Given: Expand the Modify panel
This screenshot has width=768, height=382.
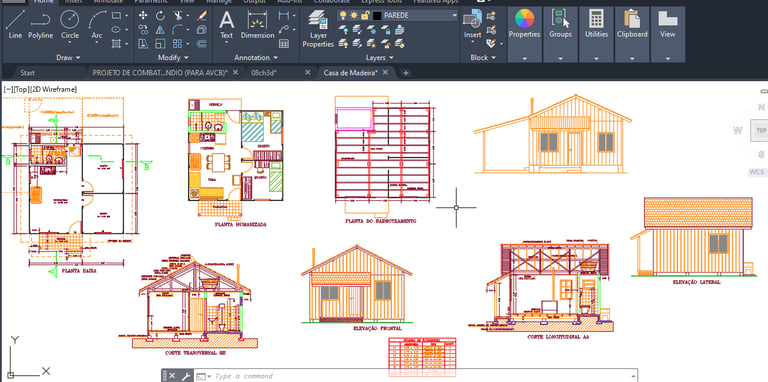Looking at the screenshot, I should click(x=169, y=57).
